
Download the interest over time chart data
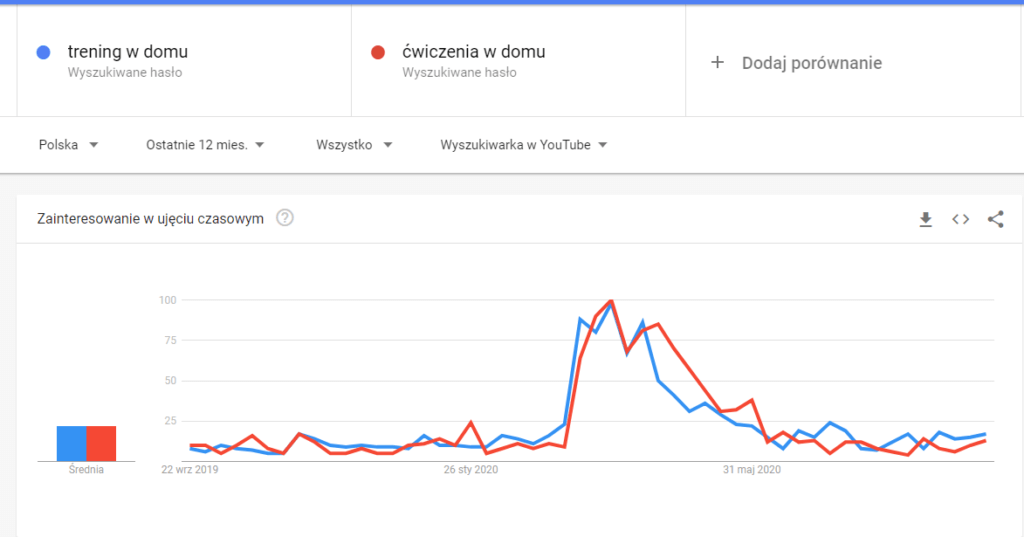pyautogui.click(x=926, y=219)
